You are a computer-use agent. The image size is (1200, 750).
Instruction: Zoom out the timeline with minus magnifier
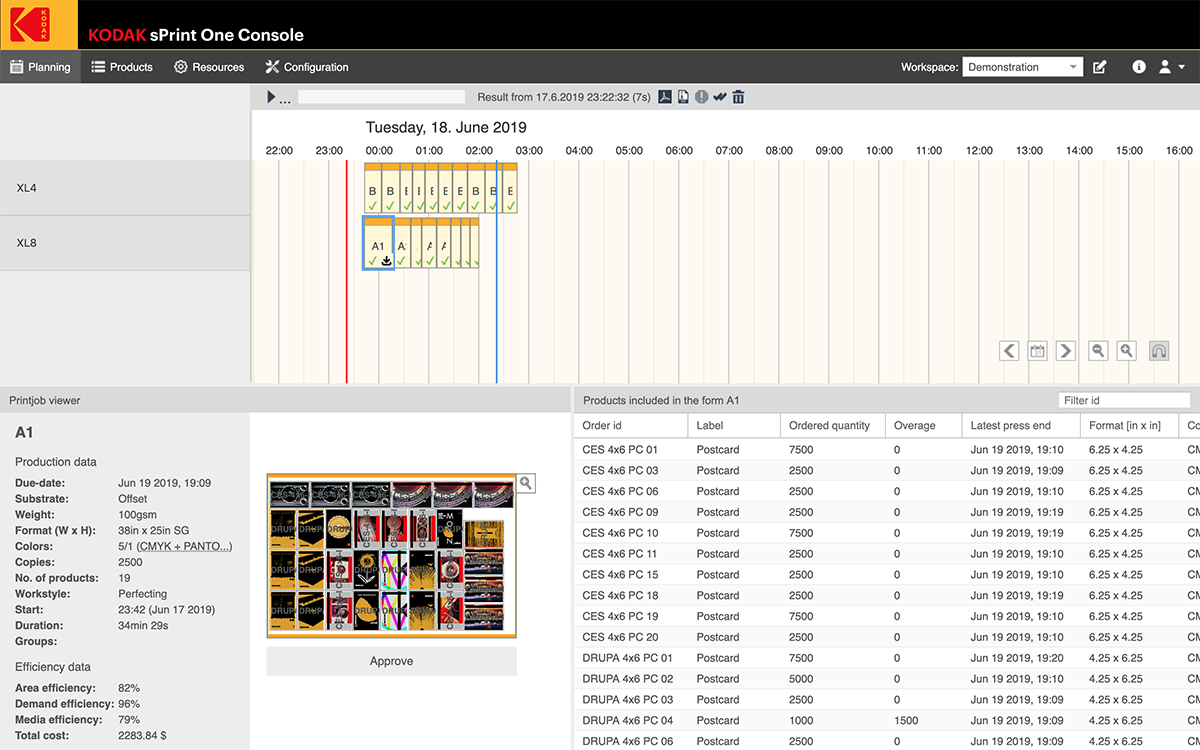click(1098, 351)
